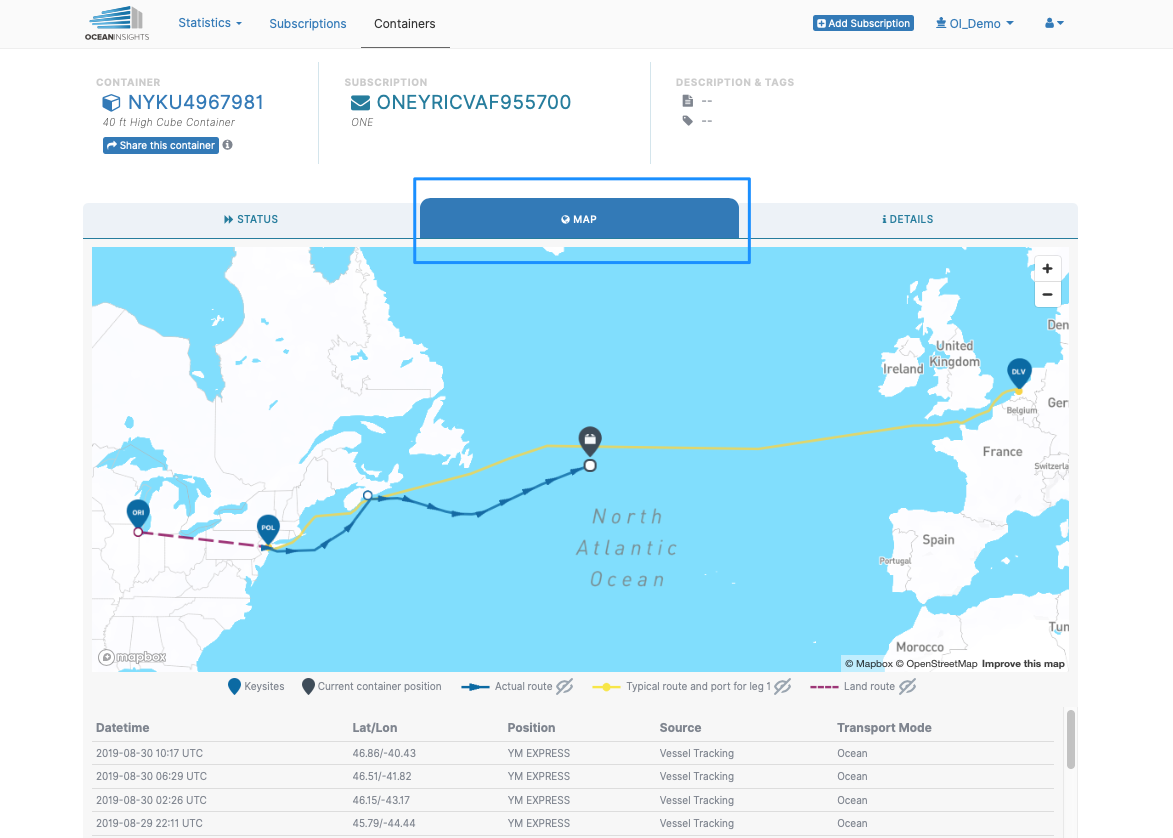
Task: Click the POL port of loading marker
Action: click(x=268, y=528)
